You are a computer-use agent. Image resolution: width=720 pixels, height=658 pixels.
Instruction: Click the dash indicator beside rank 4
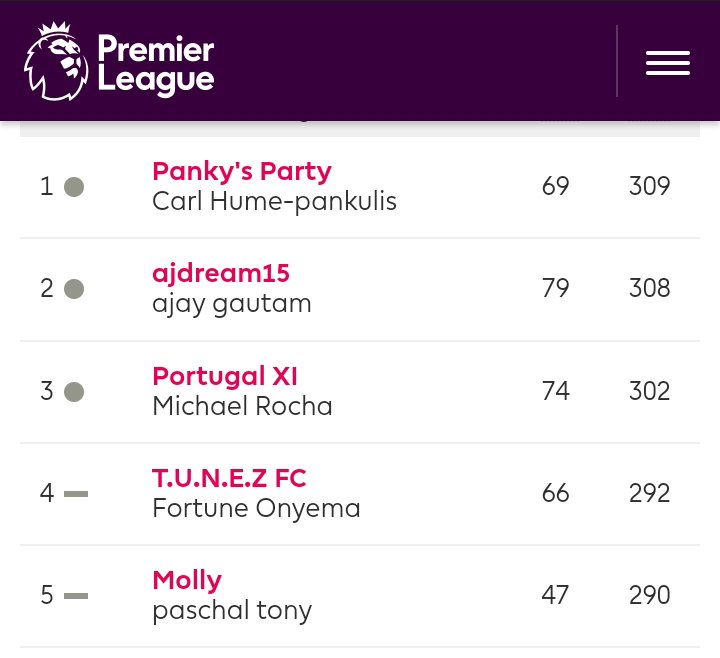coord(76,494)
